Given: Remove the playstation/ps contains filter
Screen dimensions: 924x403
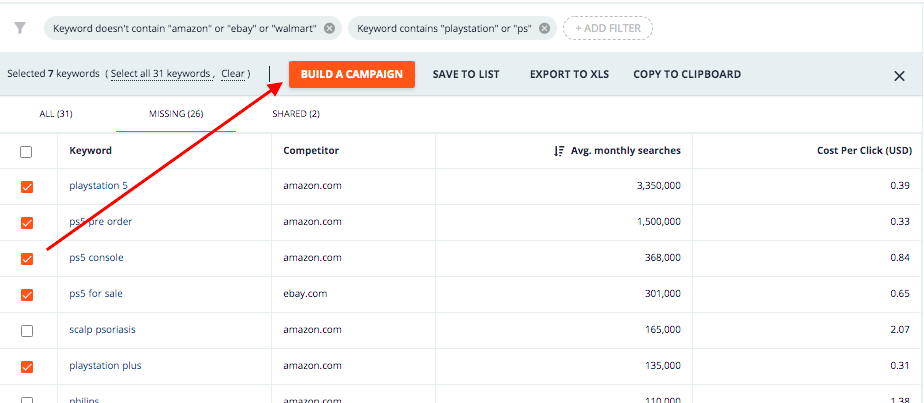Looking at the screenshot, I should pos(544,28).
